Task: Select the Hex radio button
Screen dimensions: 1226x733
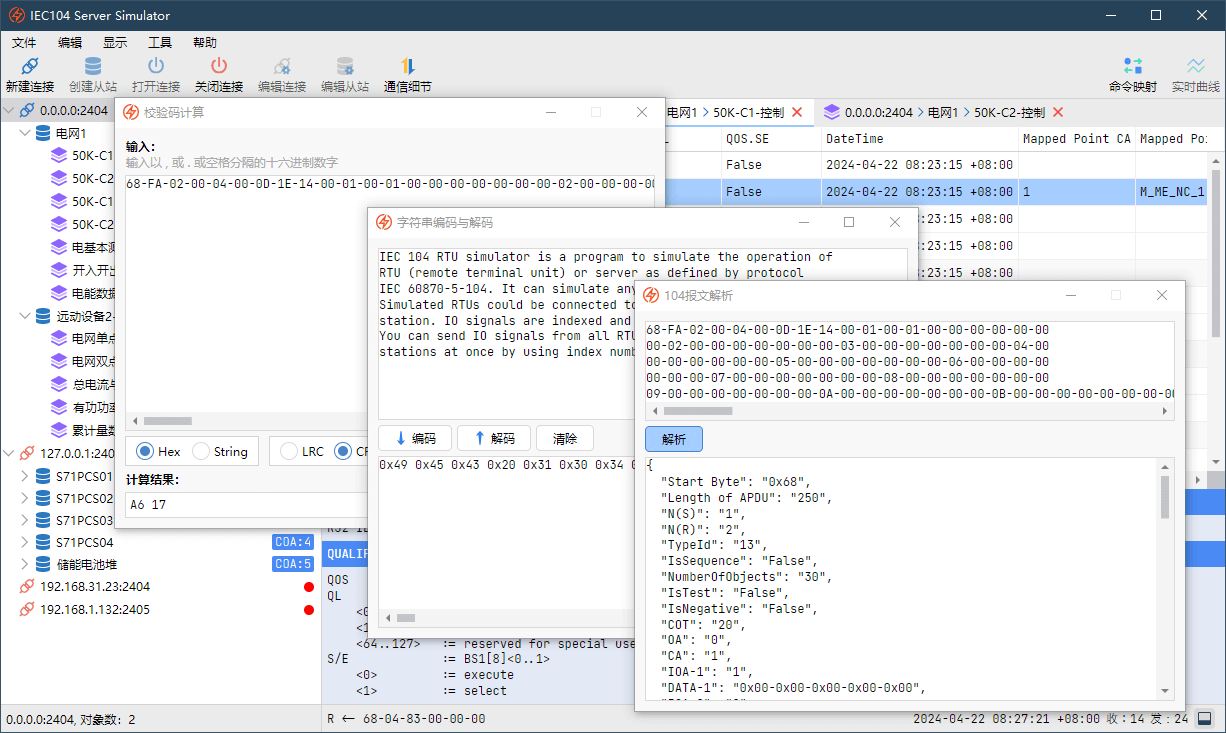Action: tap(145, 452)
